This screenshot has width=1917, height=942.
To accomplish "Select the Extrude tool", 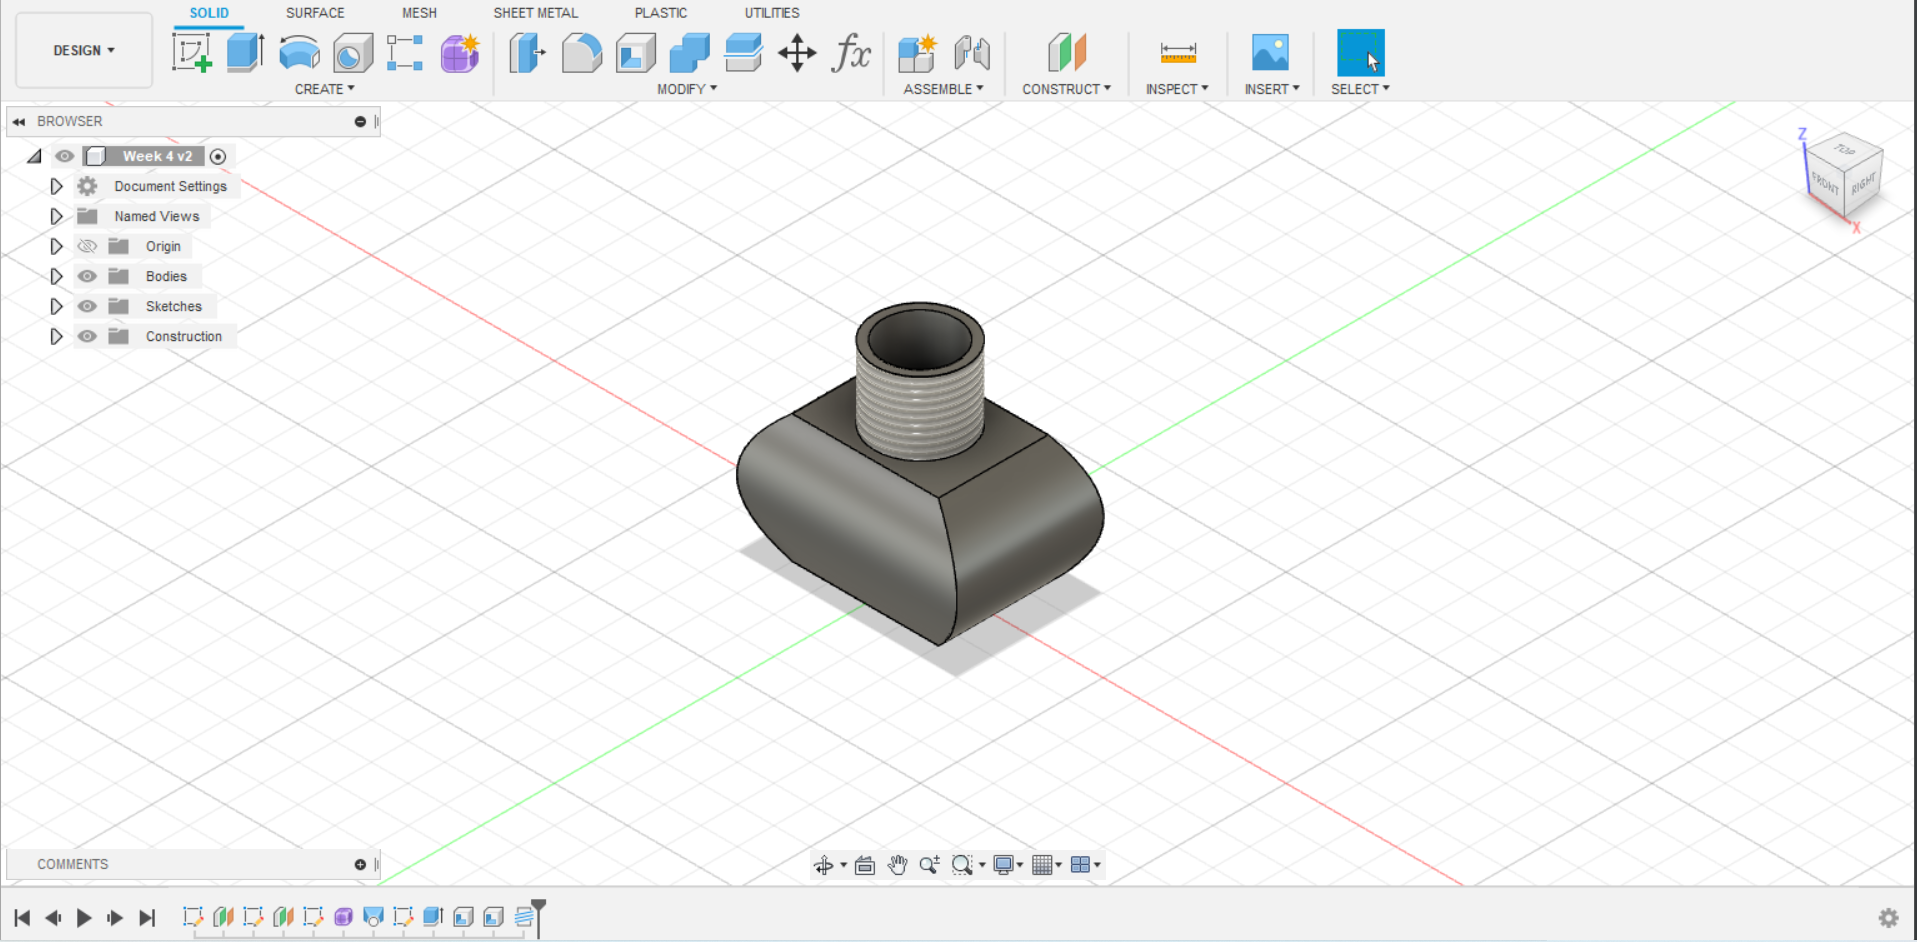I will (245, 52).
